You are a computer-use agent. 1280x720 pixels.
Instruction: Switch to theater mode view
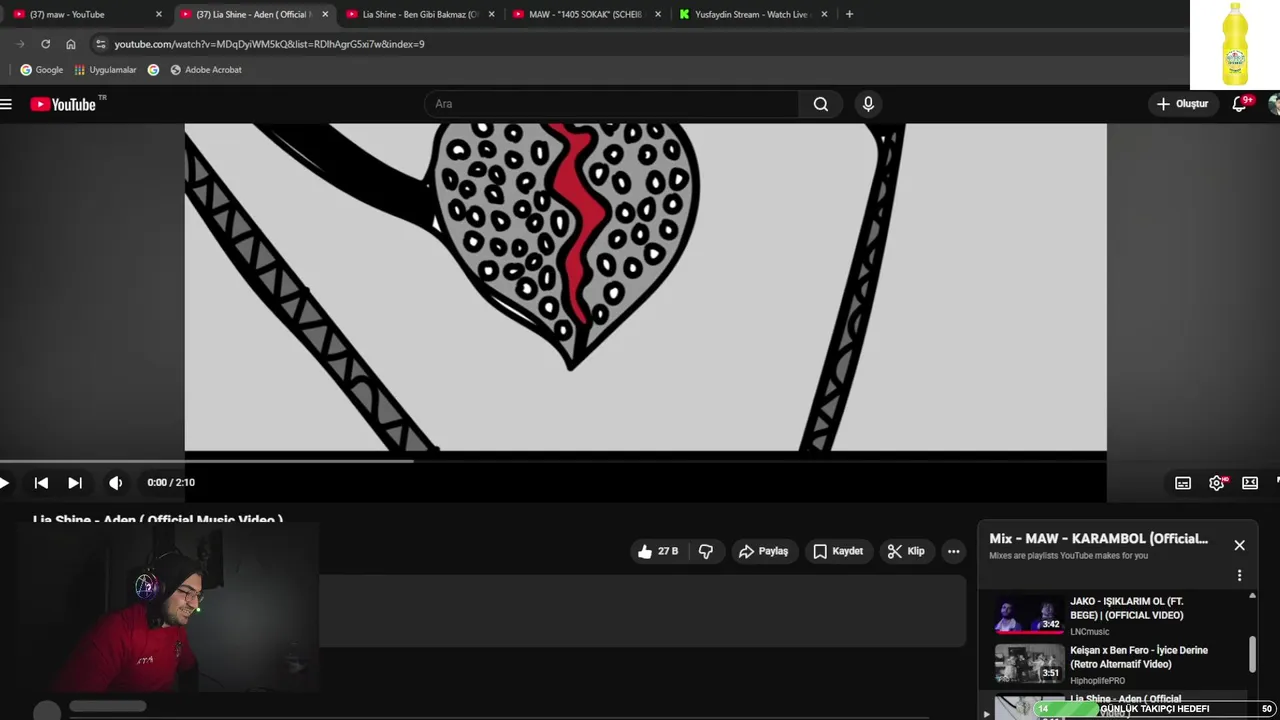(1250, 483)
